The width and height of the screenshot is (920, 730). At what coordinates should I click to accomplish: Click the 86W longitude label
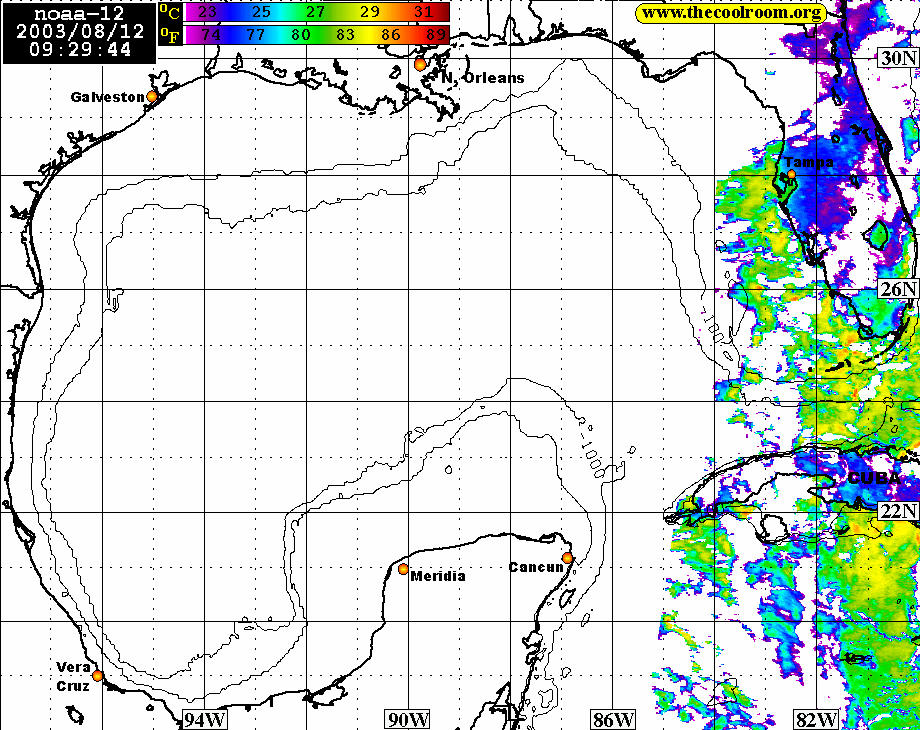tap(613, 719)
